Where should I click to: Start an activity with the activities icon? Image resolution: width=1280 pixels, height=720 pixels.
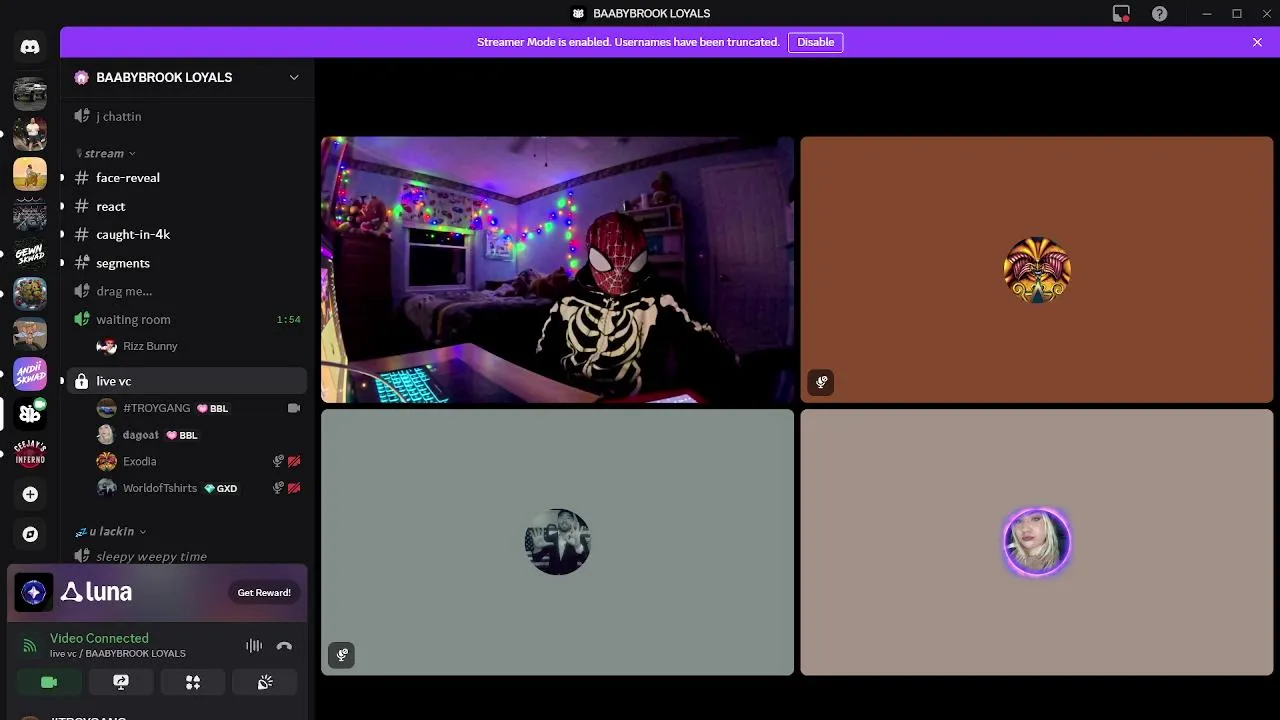point(193,682)
